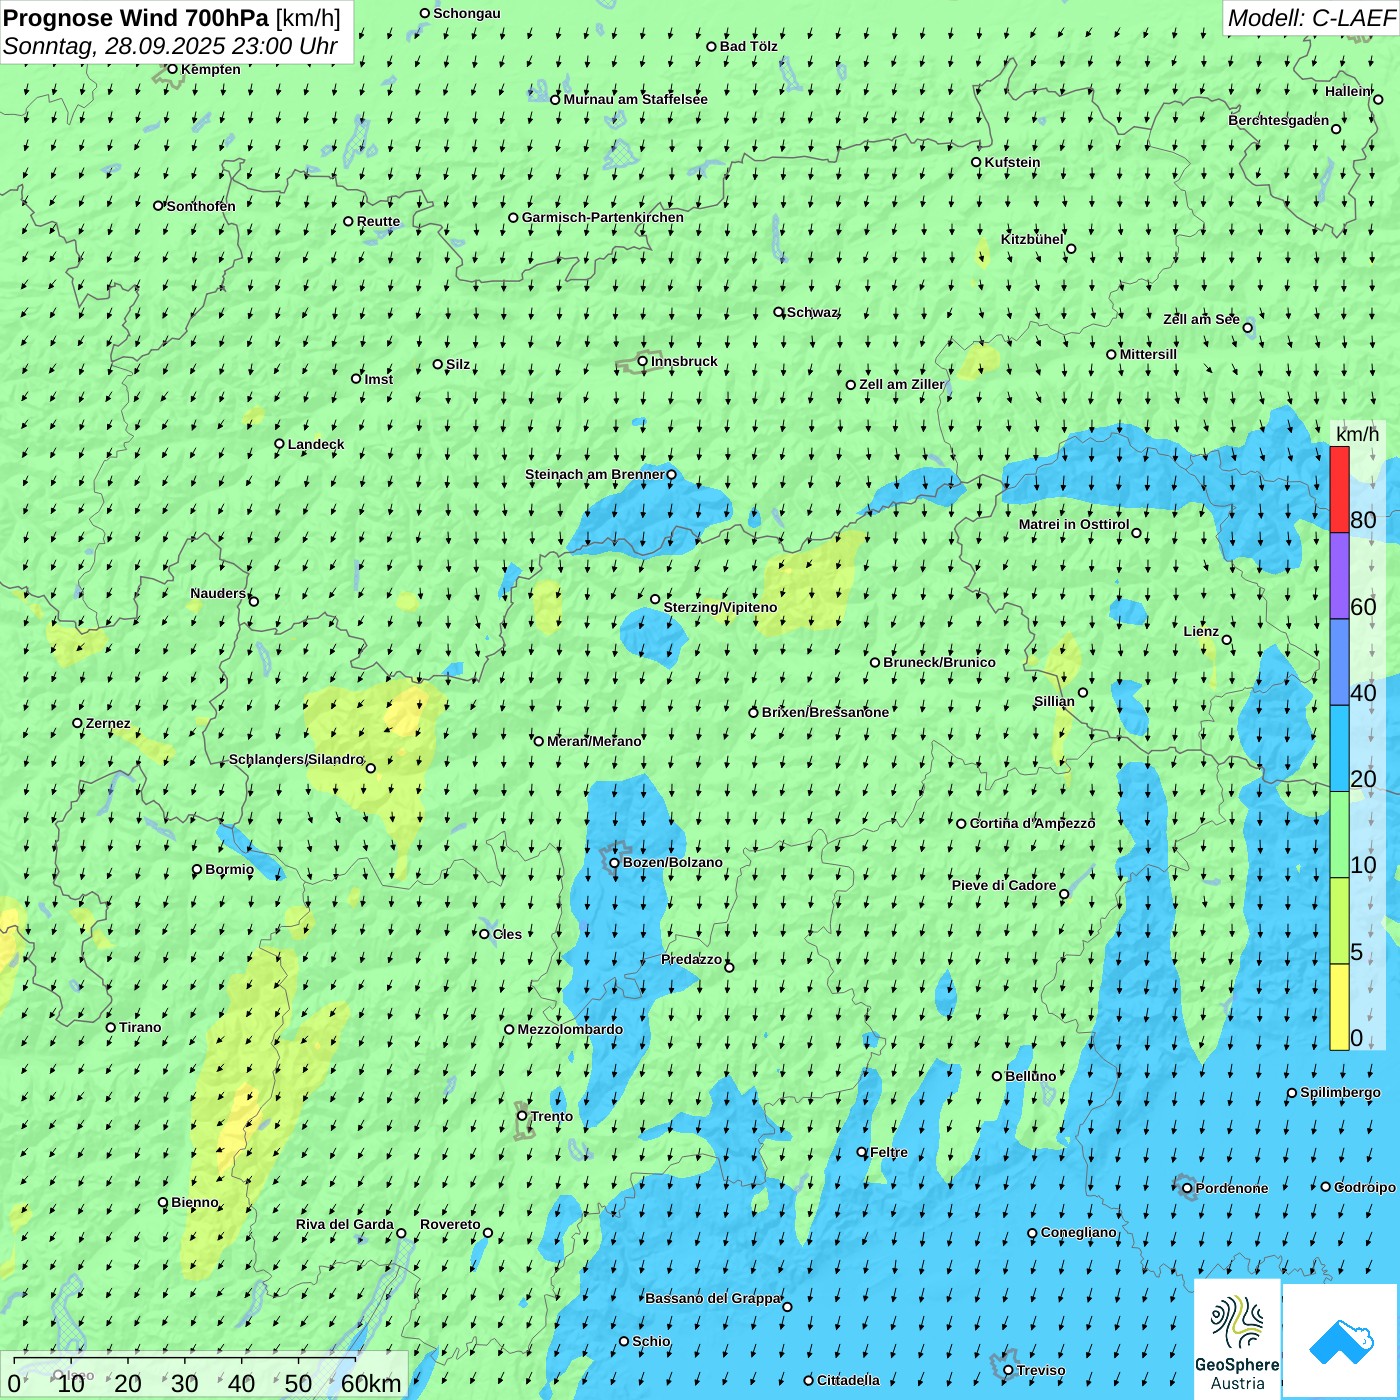1400x1400 pixels.
Task: Click the purple 60-80 legend swatch
Action: click(x=1339, y=576)
